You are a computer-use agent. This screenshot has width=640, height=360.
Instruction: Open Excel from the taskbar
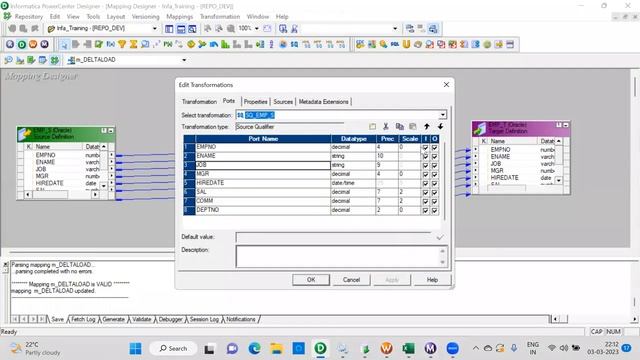coord(408,348)
